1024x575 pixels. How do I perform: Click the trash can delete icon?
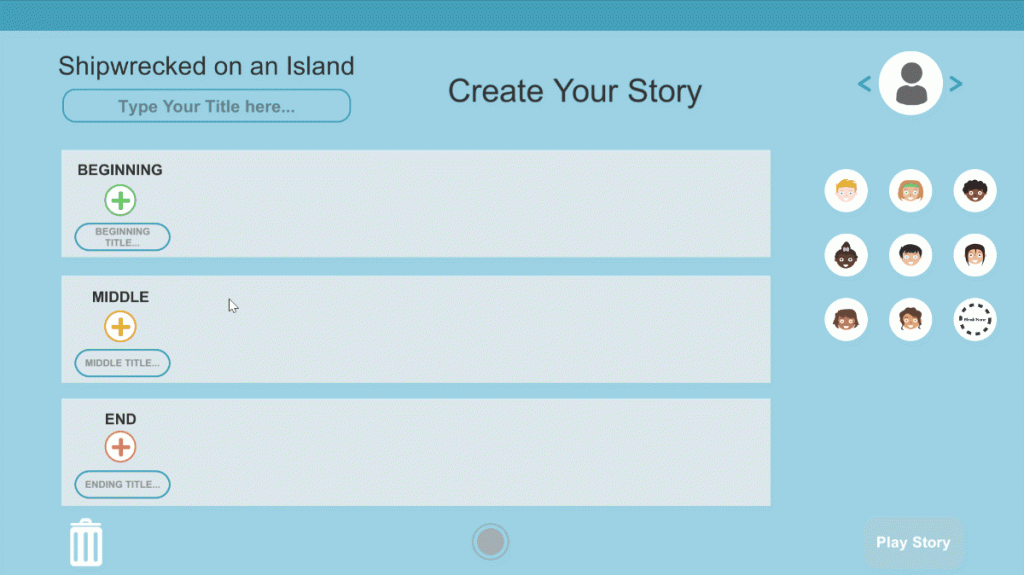coord(86,542)
